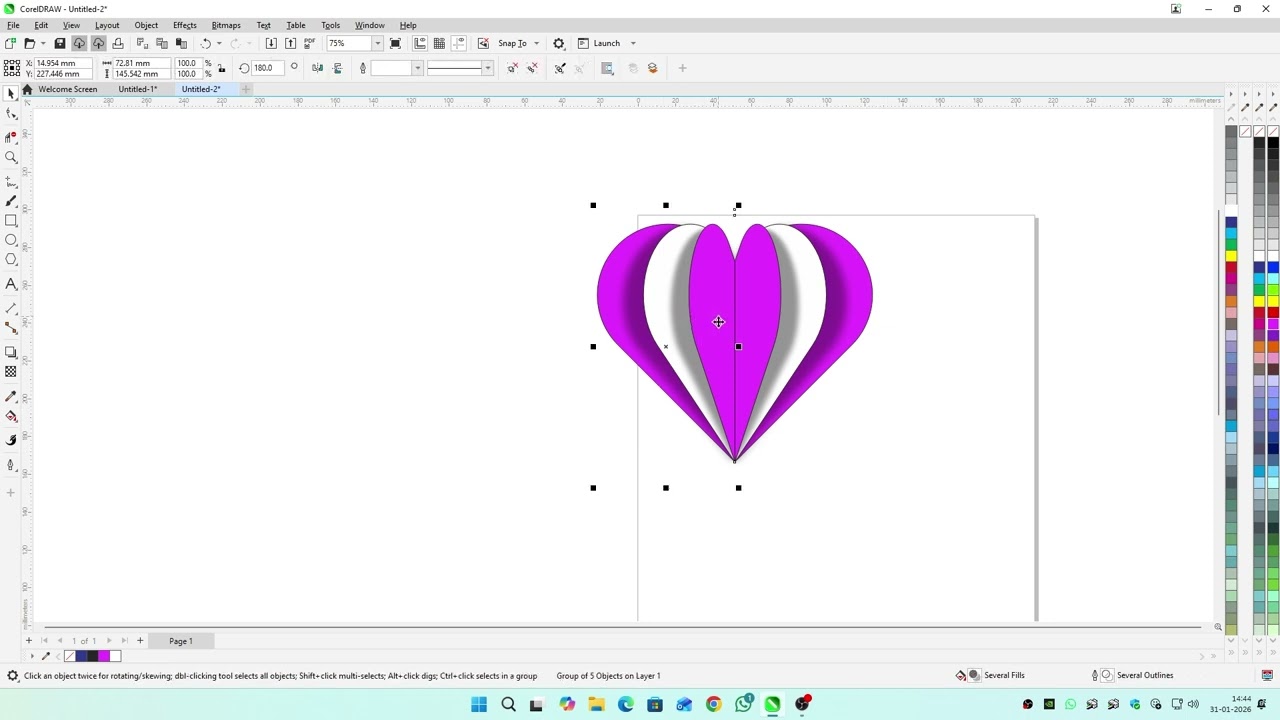
Task: Select the Pick tool in toolbox
Action: pos(11,93)
